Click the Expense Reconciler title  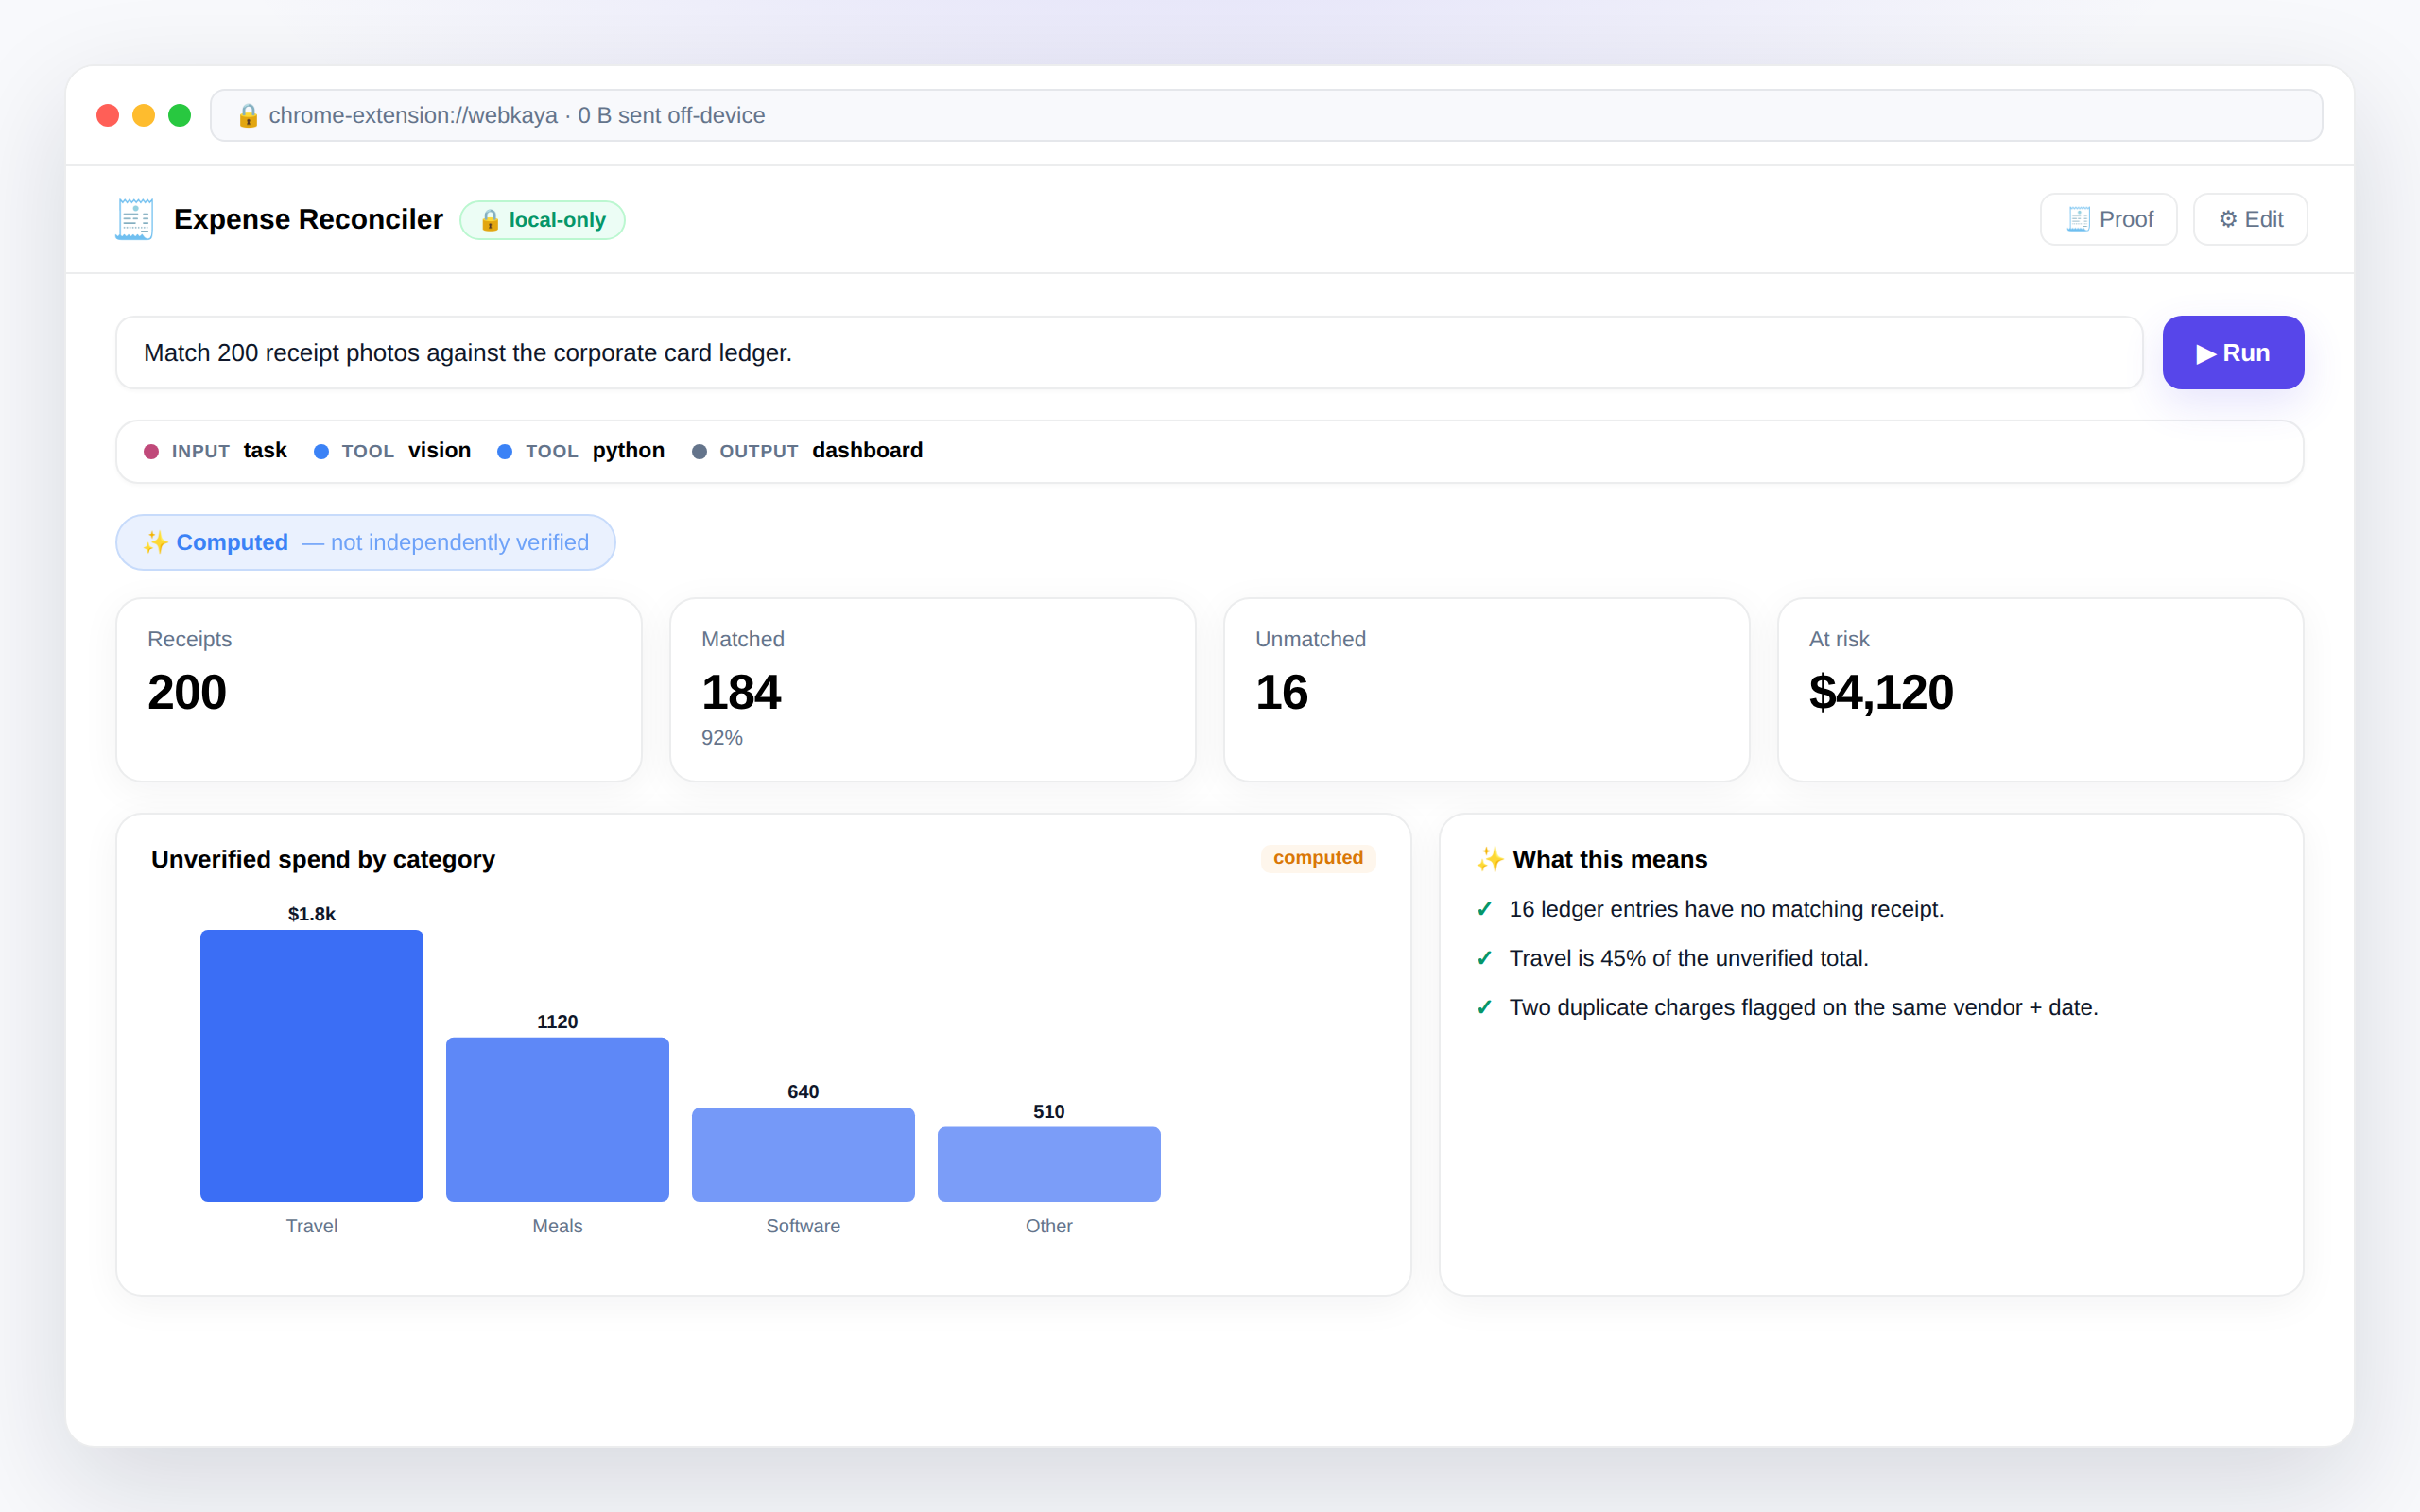[308, 219]
